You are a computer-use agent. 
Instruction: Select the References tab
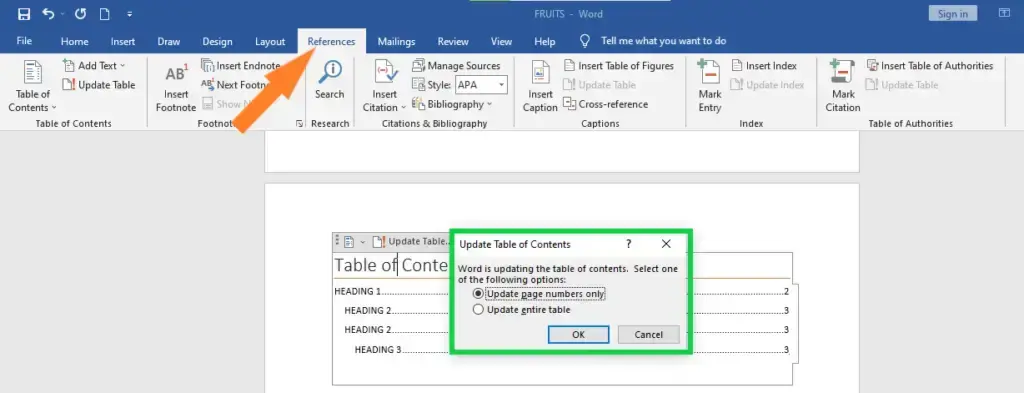(332, 41)
